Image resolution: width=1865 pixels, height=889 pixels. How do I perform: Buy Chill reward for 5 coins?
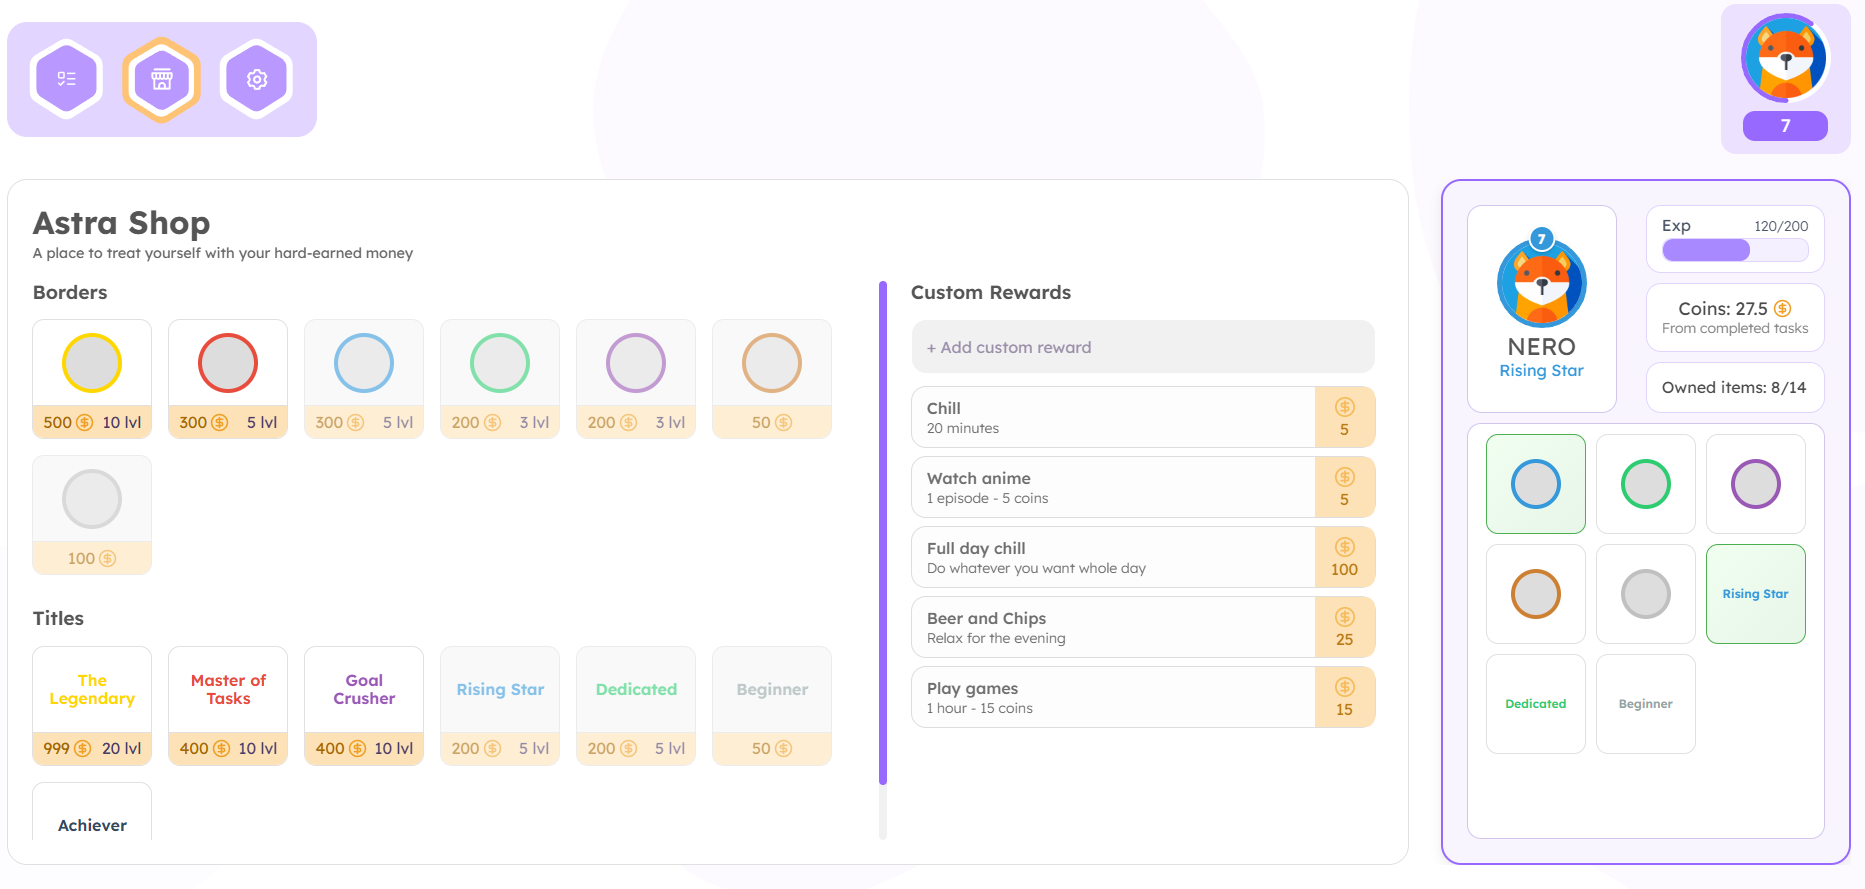click(1345, 417)
